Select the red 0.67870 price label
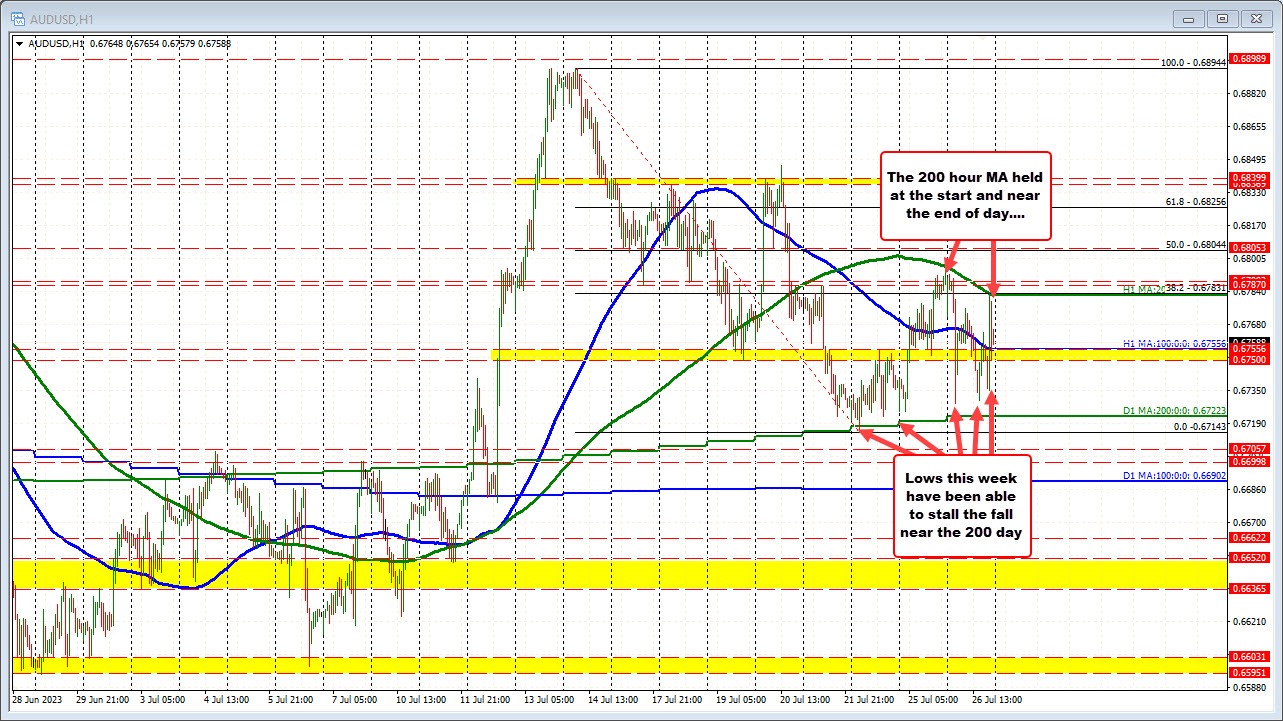The height and width of the screenshot is (721, 1283). (x=1251, y=284)
